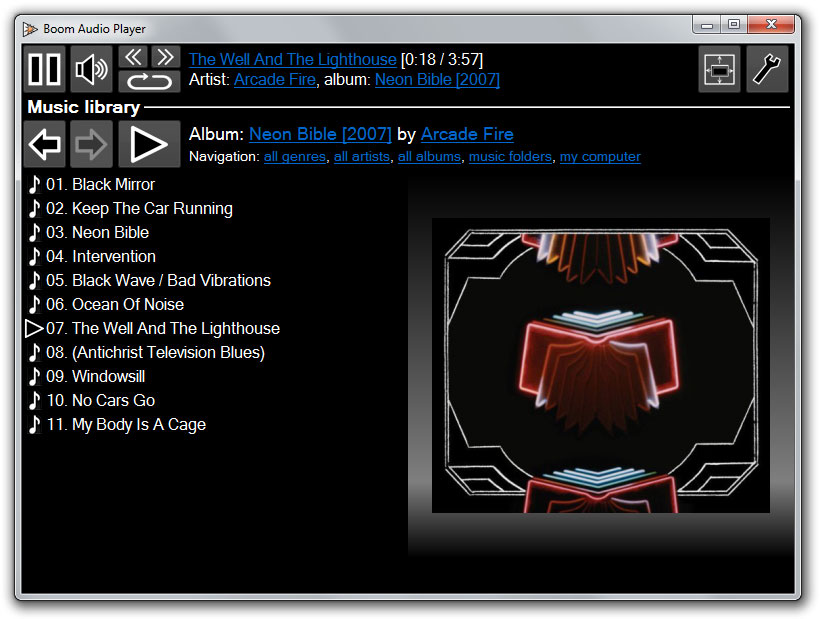The height and width of the screenshot is (619, 820).
Task: Select track 10. No Cars Go
Action: [100, 401]
